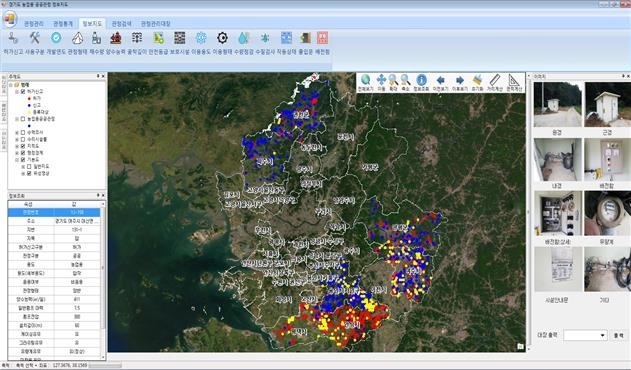
Task: Select the triangle area measurement tool
Action: 513,80
